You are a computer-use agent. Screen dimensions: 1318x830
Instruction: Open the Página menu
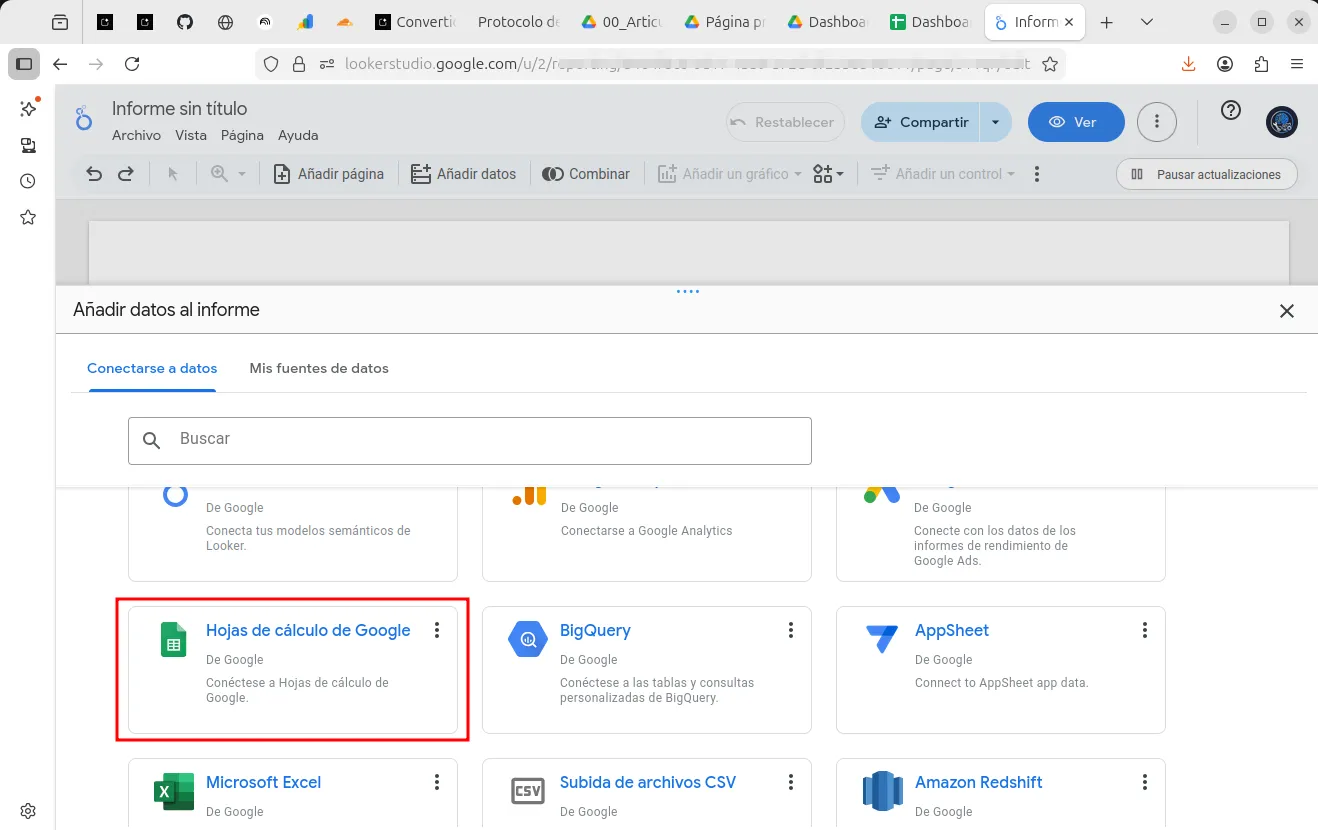[242, 135]
